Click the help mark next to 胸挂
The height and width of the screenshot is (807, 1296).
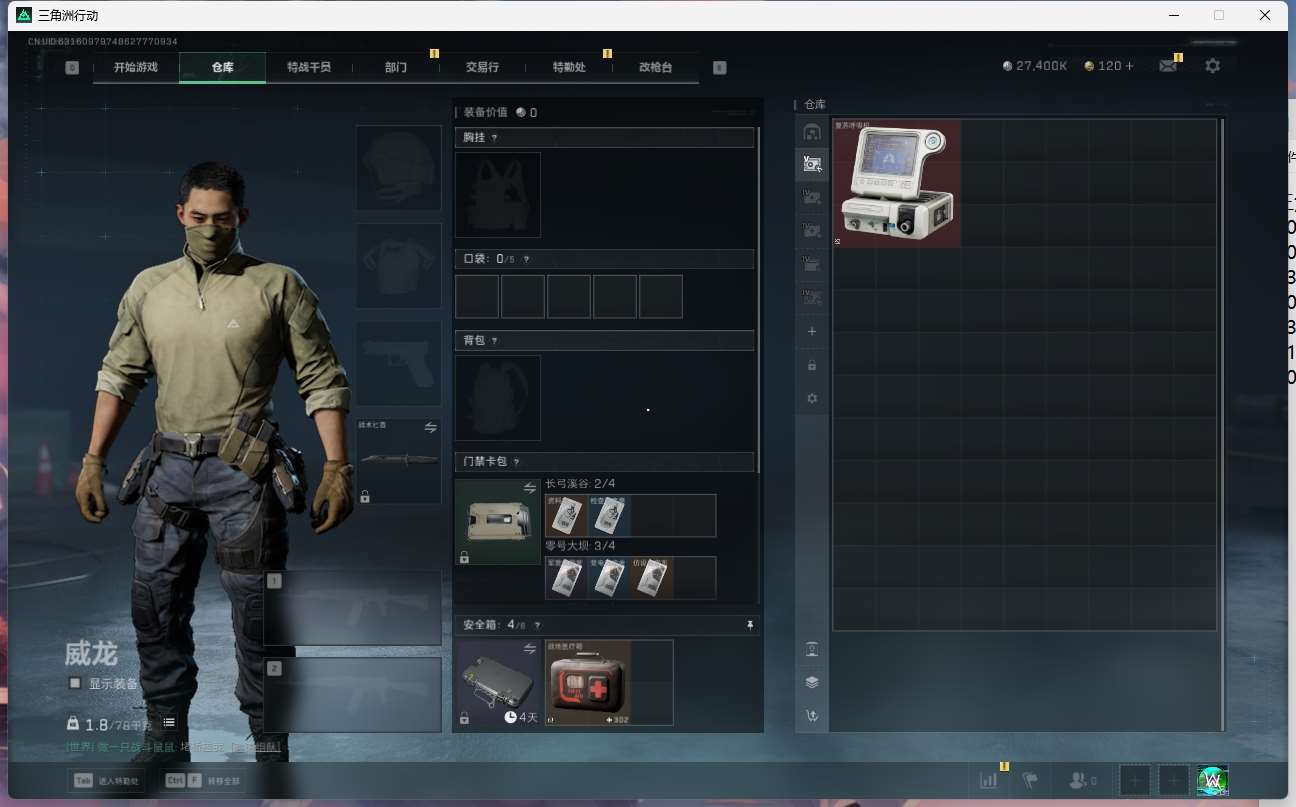coord(494,138)
